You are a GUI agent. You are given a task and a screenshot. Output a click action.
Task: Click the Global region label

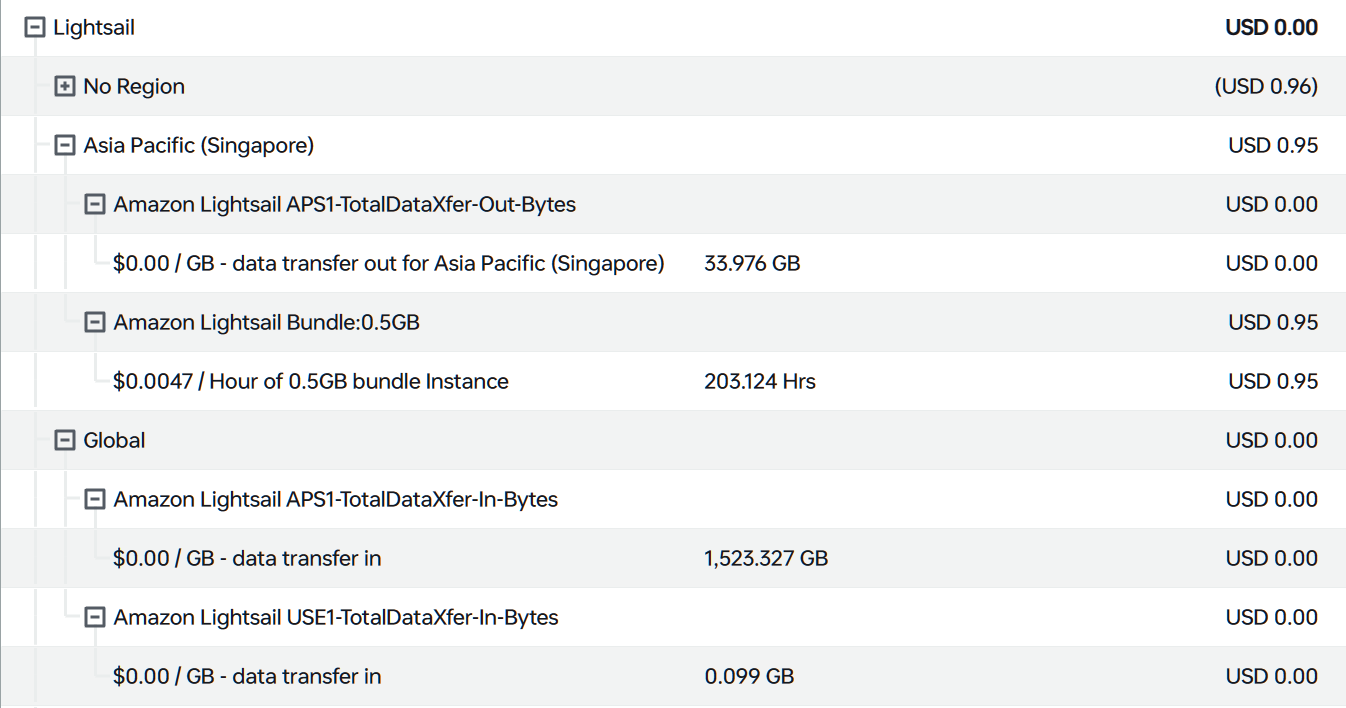point(114,441)
